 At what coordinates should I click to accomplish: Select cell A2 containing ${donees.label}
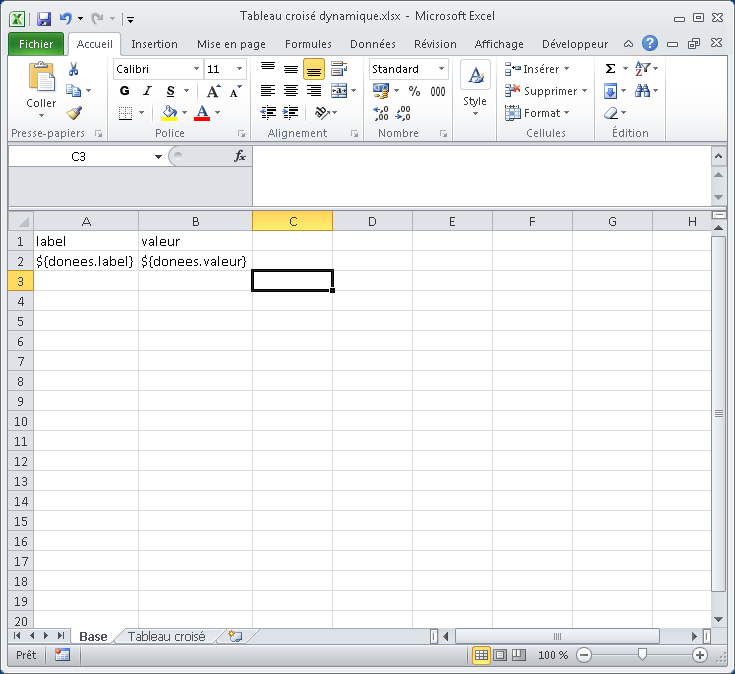(86, 261)
